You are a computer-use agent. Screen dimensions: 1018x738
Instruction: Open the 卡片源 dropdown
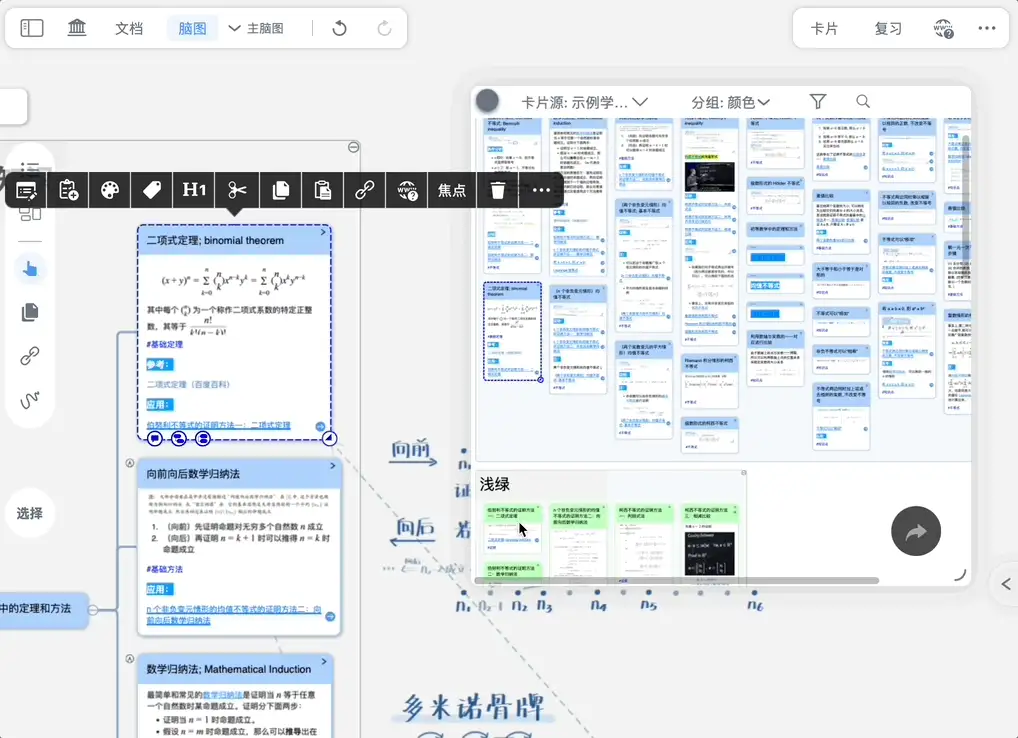click(x=584, y=103)
